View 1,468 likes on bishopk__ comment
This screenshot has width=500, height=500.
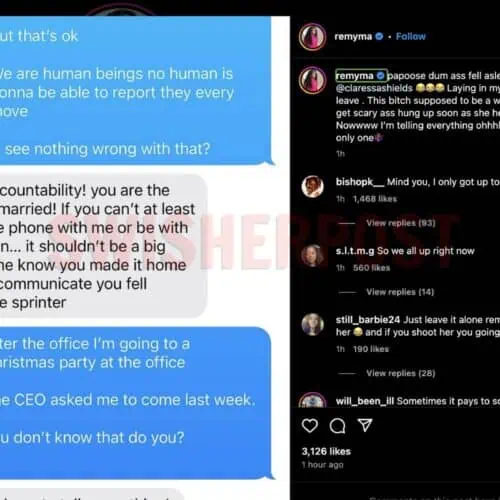(375, 199)
